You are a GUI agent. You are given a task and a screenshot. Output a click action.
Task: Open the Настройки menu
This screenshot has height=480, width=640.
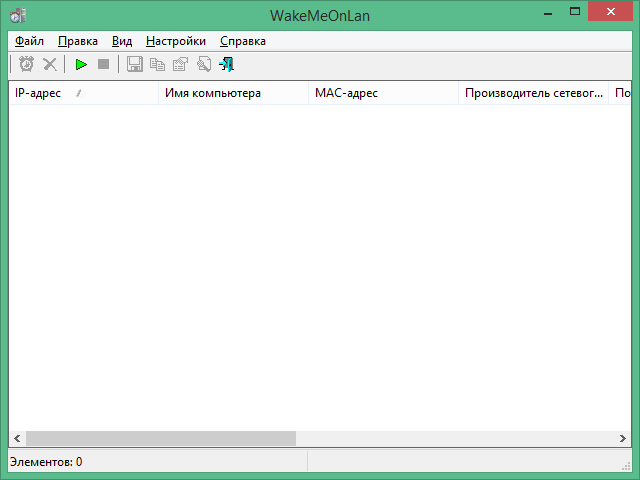click(x=175, y=41)
